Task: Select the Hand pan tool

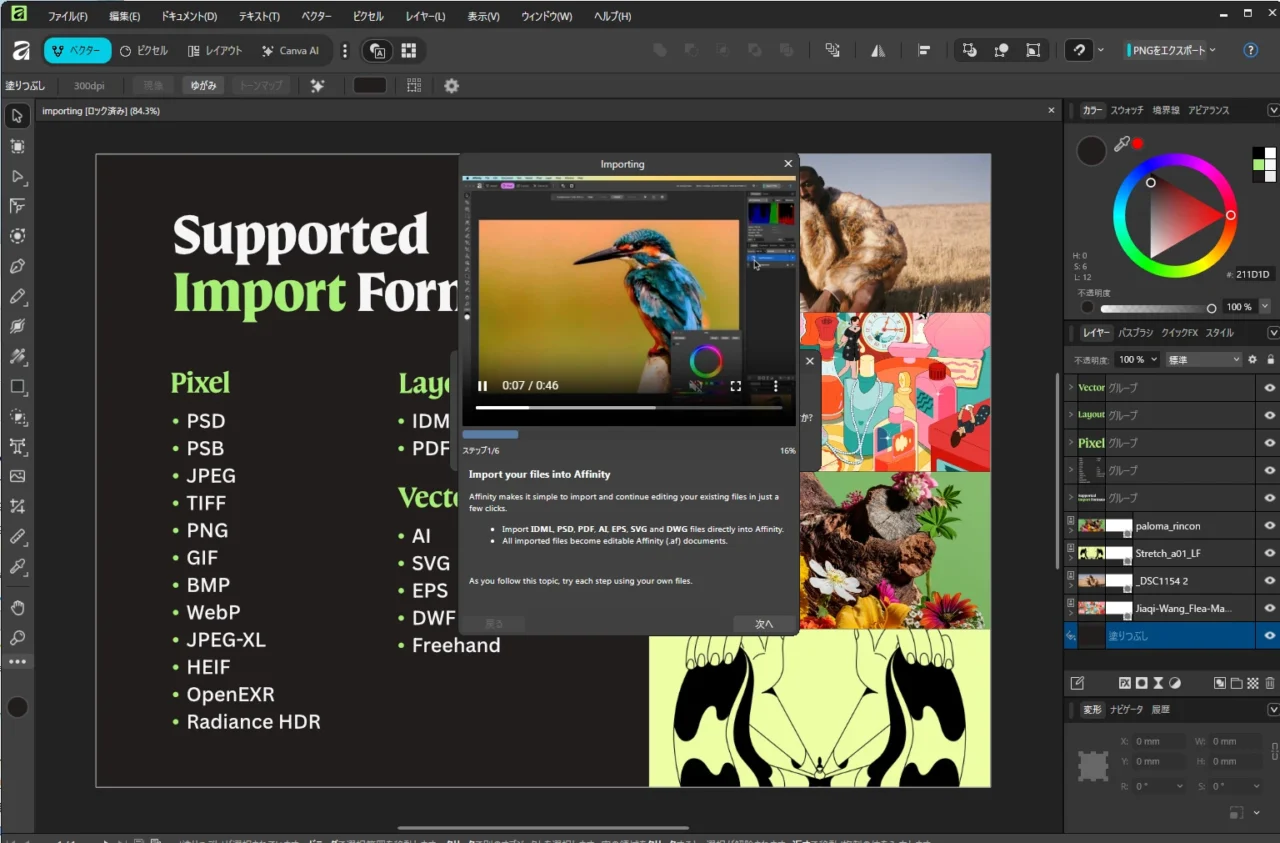Action: tap(17, 608)
